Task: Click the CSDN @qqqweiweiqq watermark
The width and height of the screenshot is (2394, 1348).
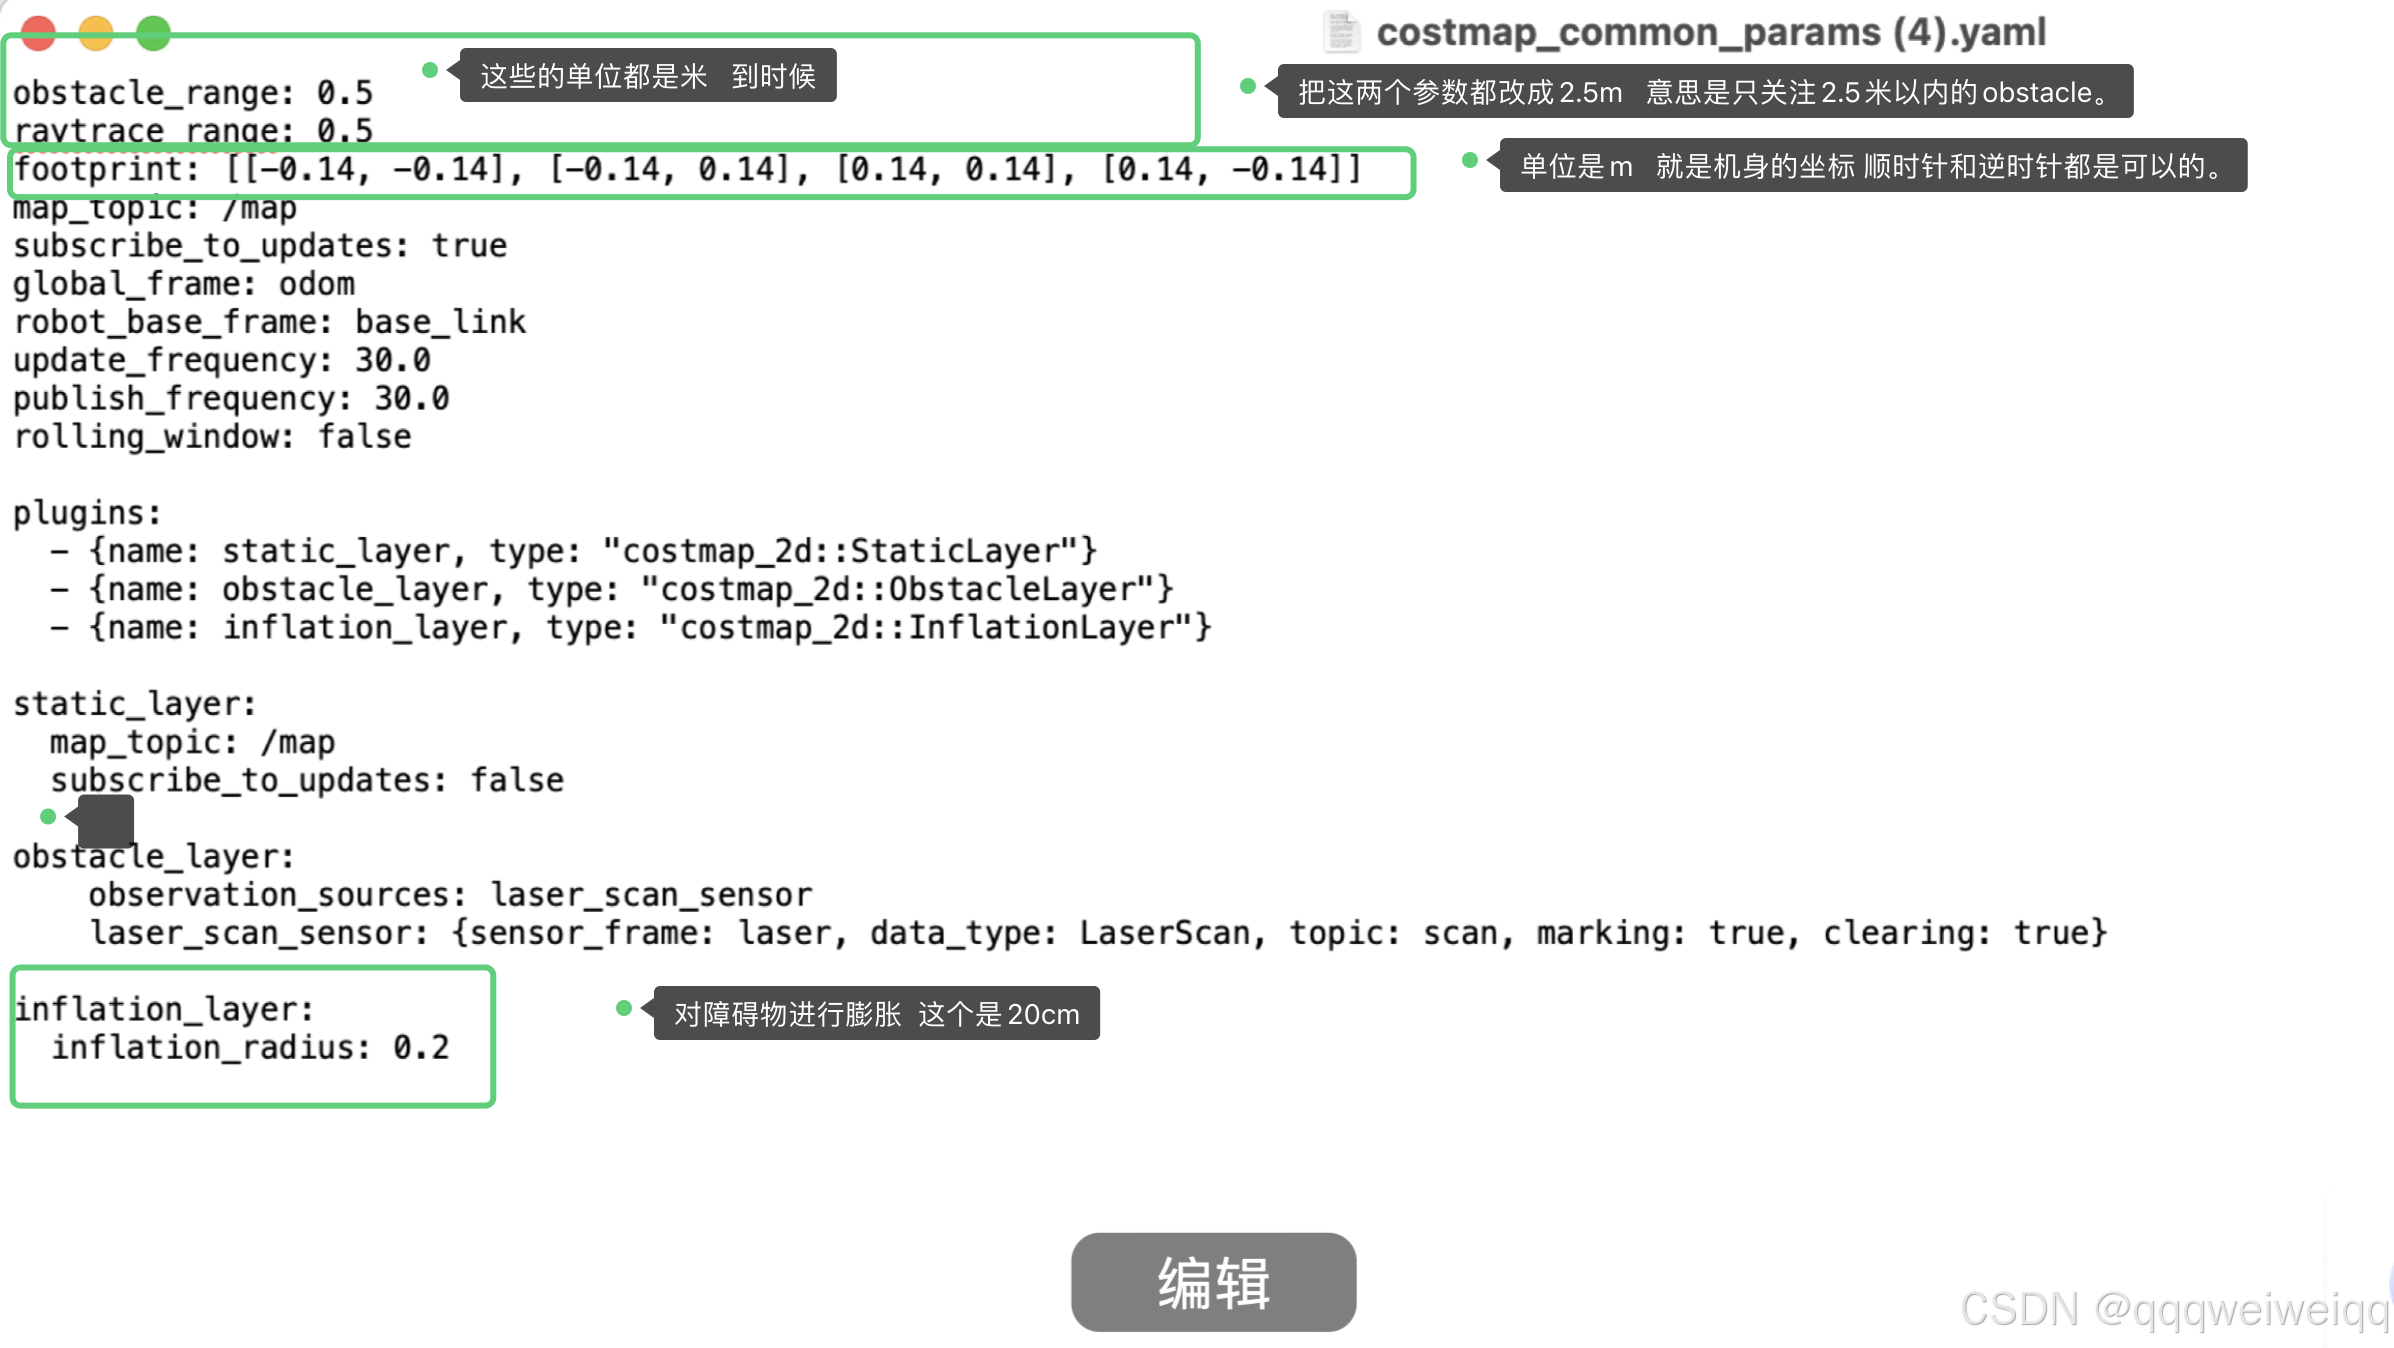Action: [2174, 1310]
